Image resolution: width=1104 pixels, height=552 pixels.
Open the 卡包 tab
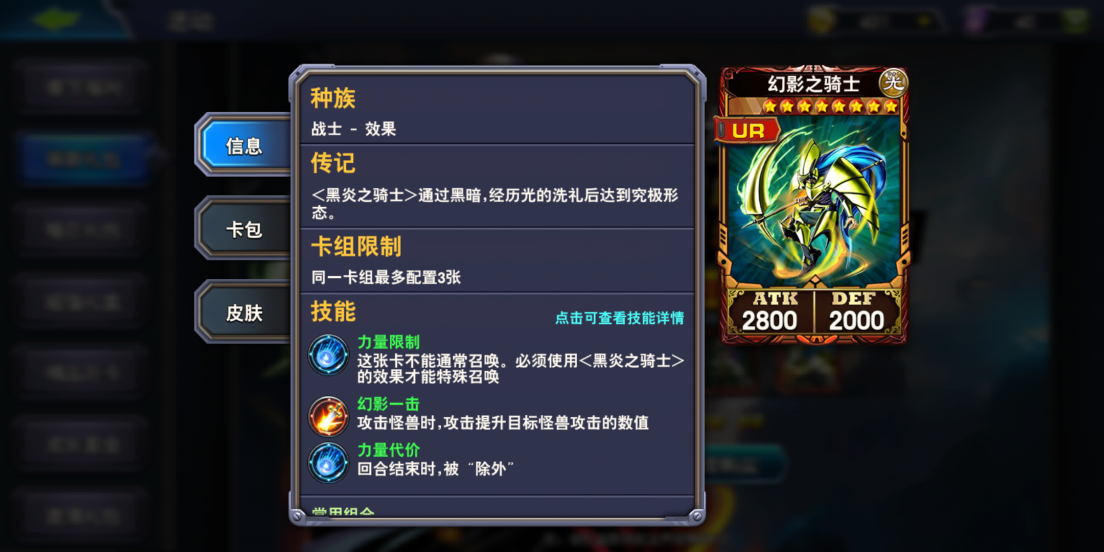click(x=244, y=230)
